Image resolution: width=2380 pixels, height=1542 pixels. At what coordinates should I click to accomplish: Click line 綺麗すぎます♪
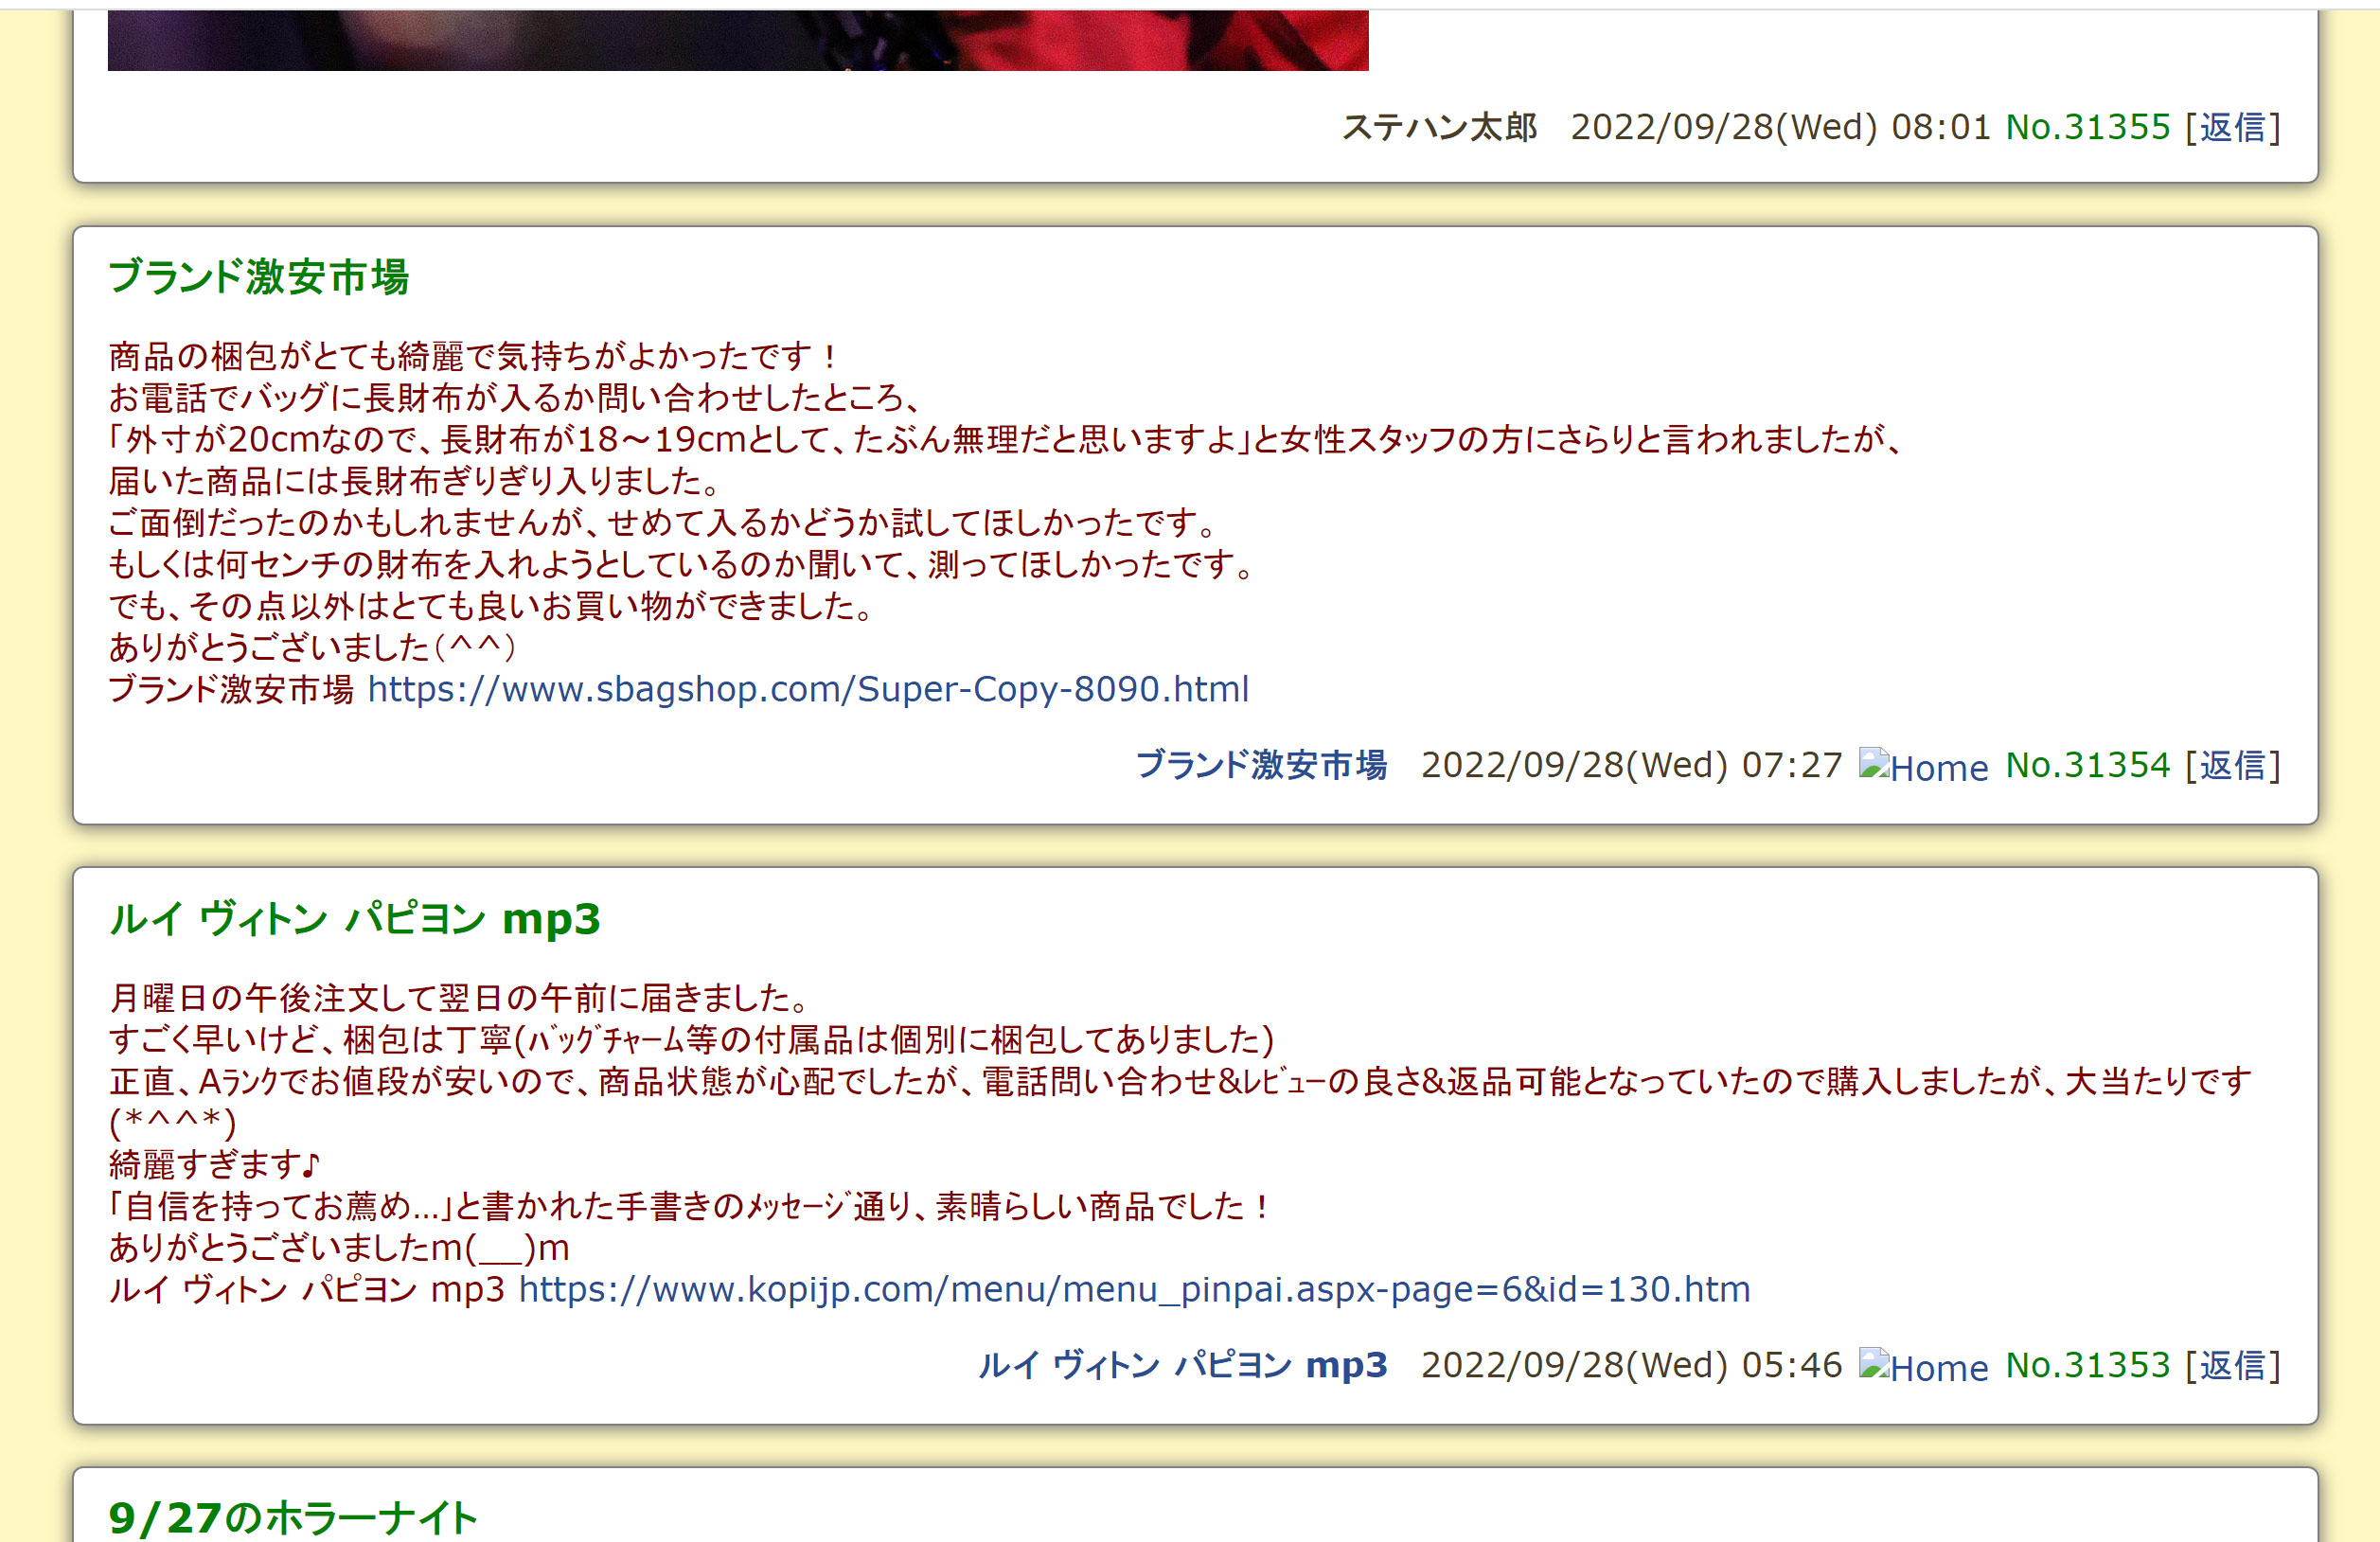[x=215, y=1164]
